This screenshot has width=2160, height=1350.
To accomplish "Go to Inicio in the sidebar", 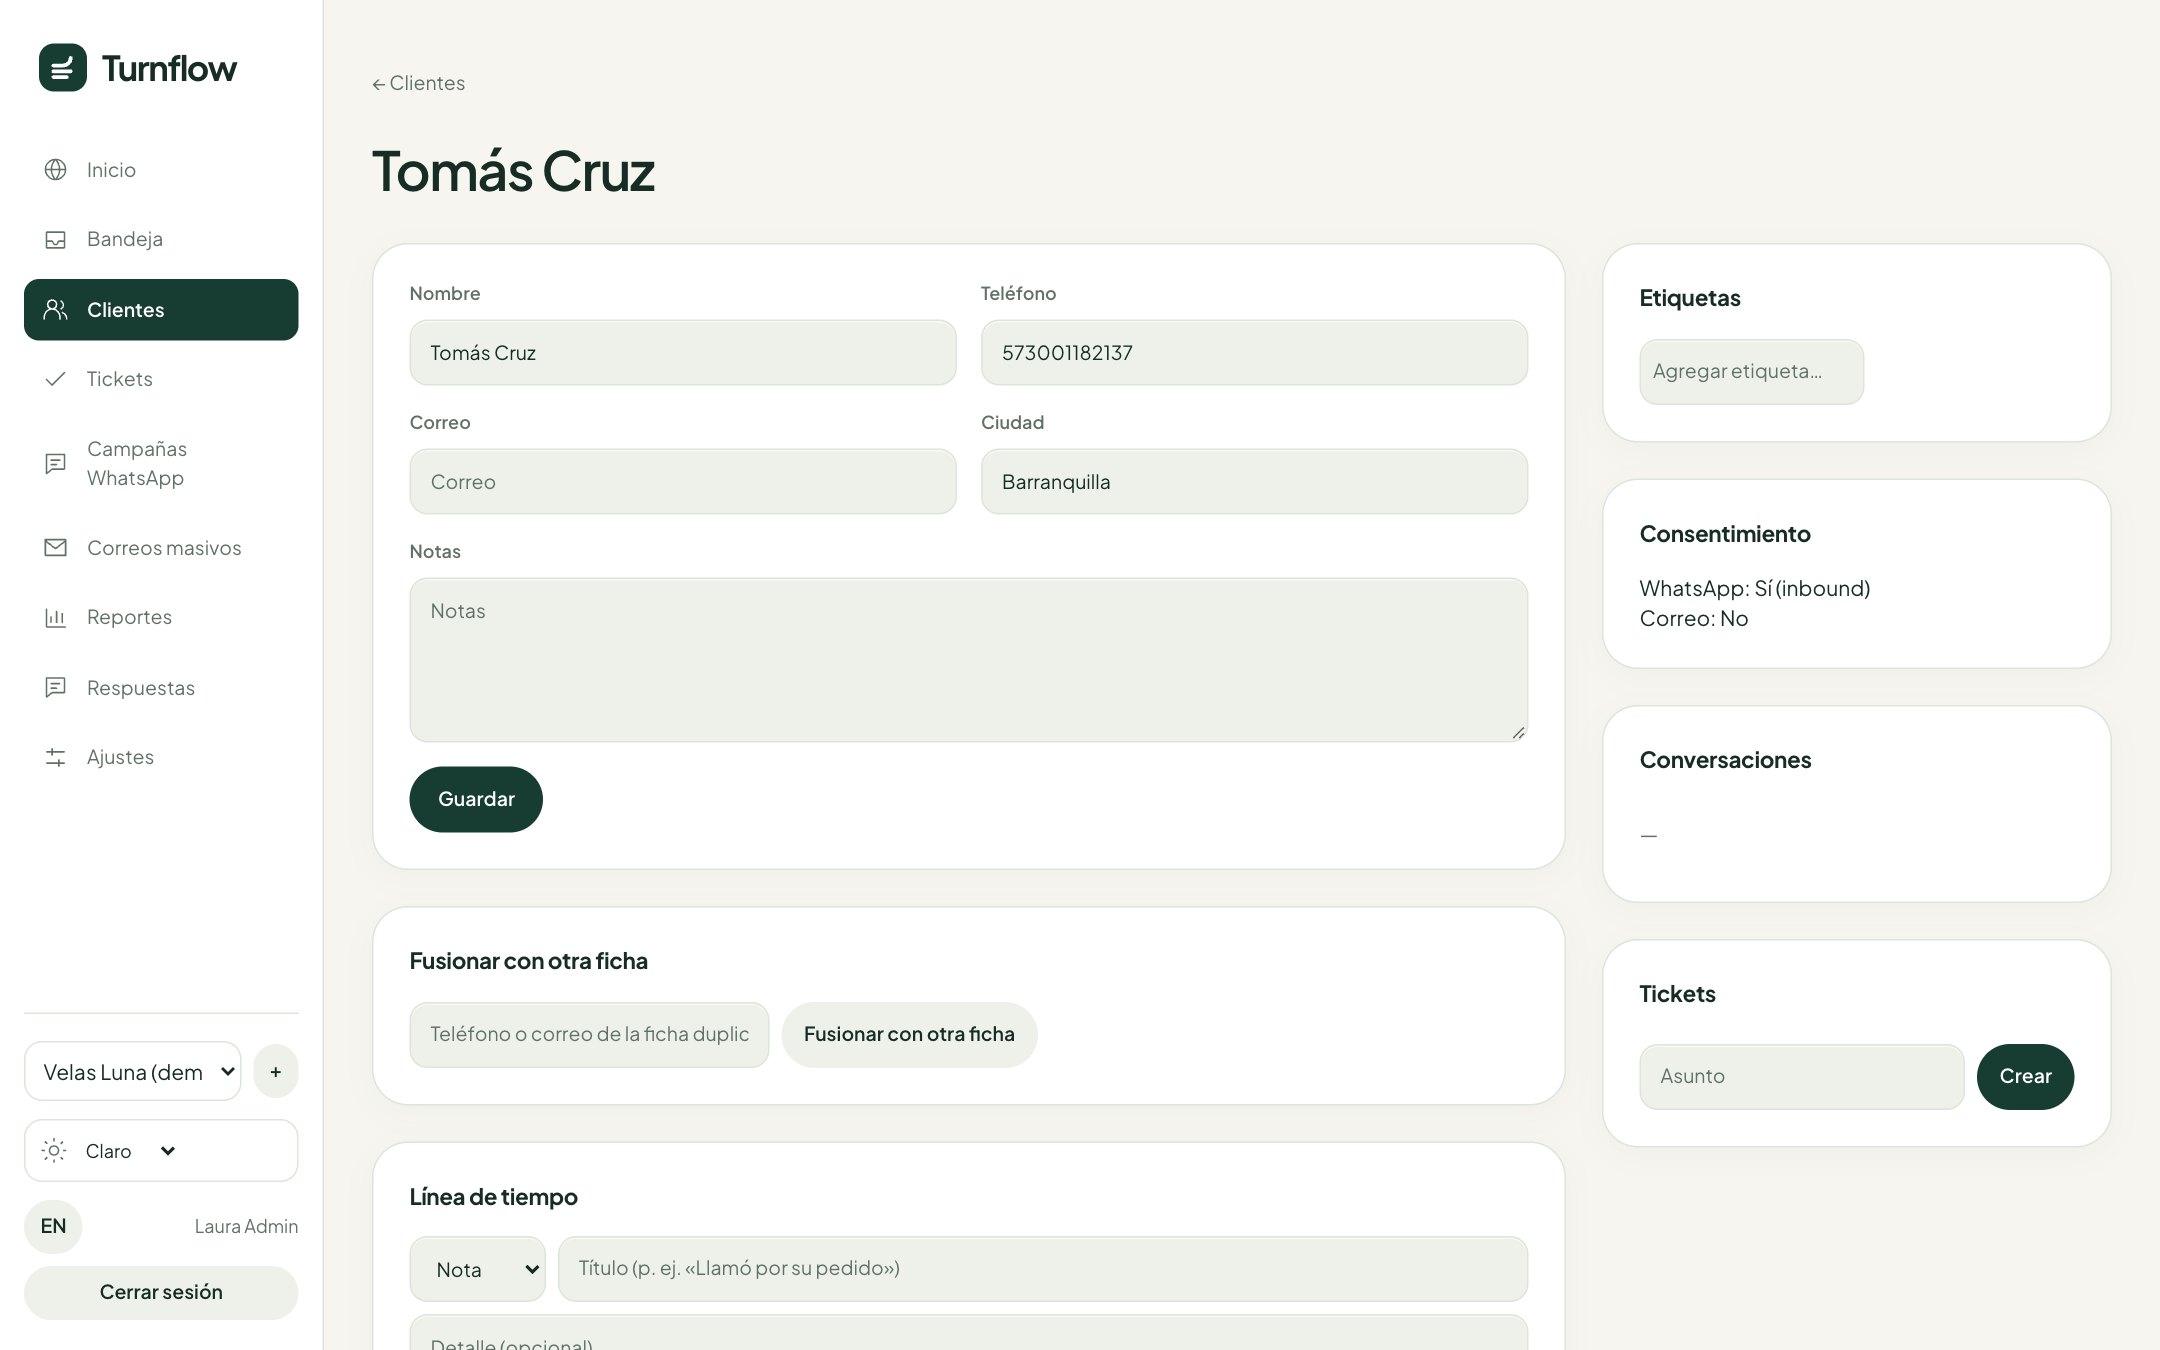I will click(x=161, y=170).
